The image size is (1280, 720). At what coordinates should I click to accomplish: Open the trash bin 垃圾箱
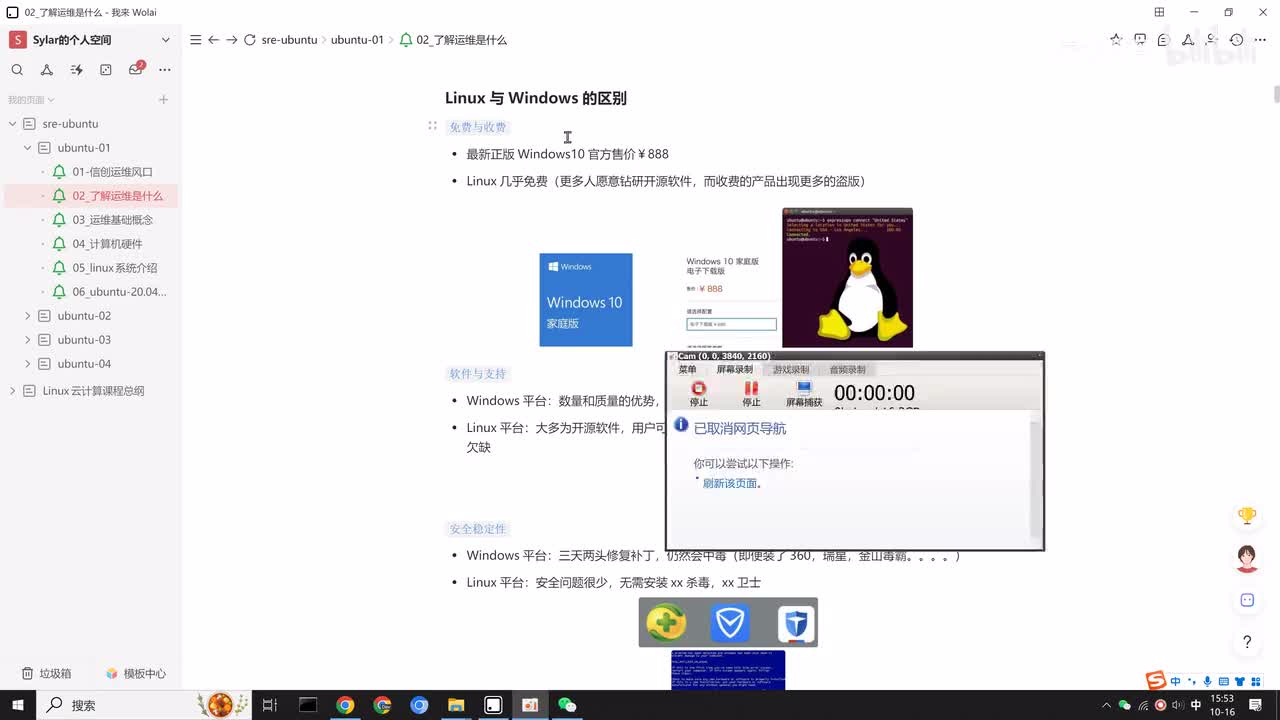tap(47, 674)
